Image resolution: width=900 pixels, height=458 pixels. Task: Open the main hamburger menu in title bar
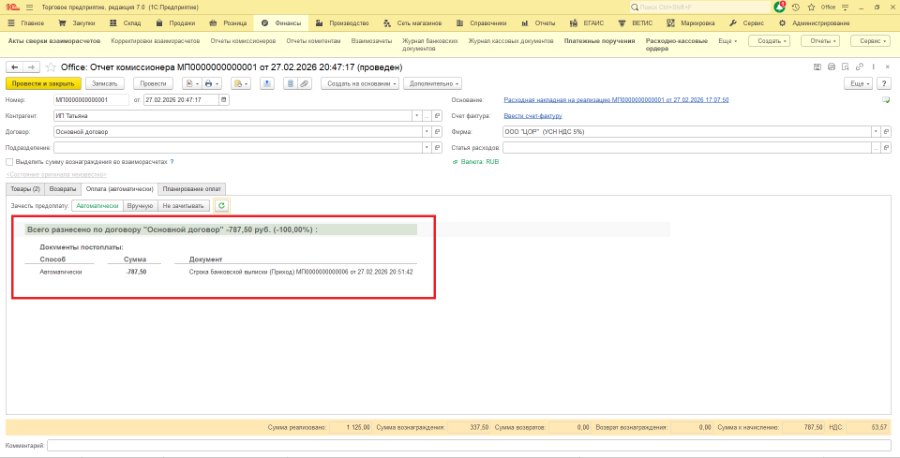coord(30,7)
